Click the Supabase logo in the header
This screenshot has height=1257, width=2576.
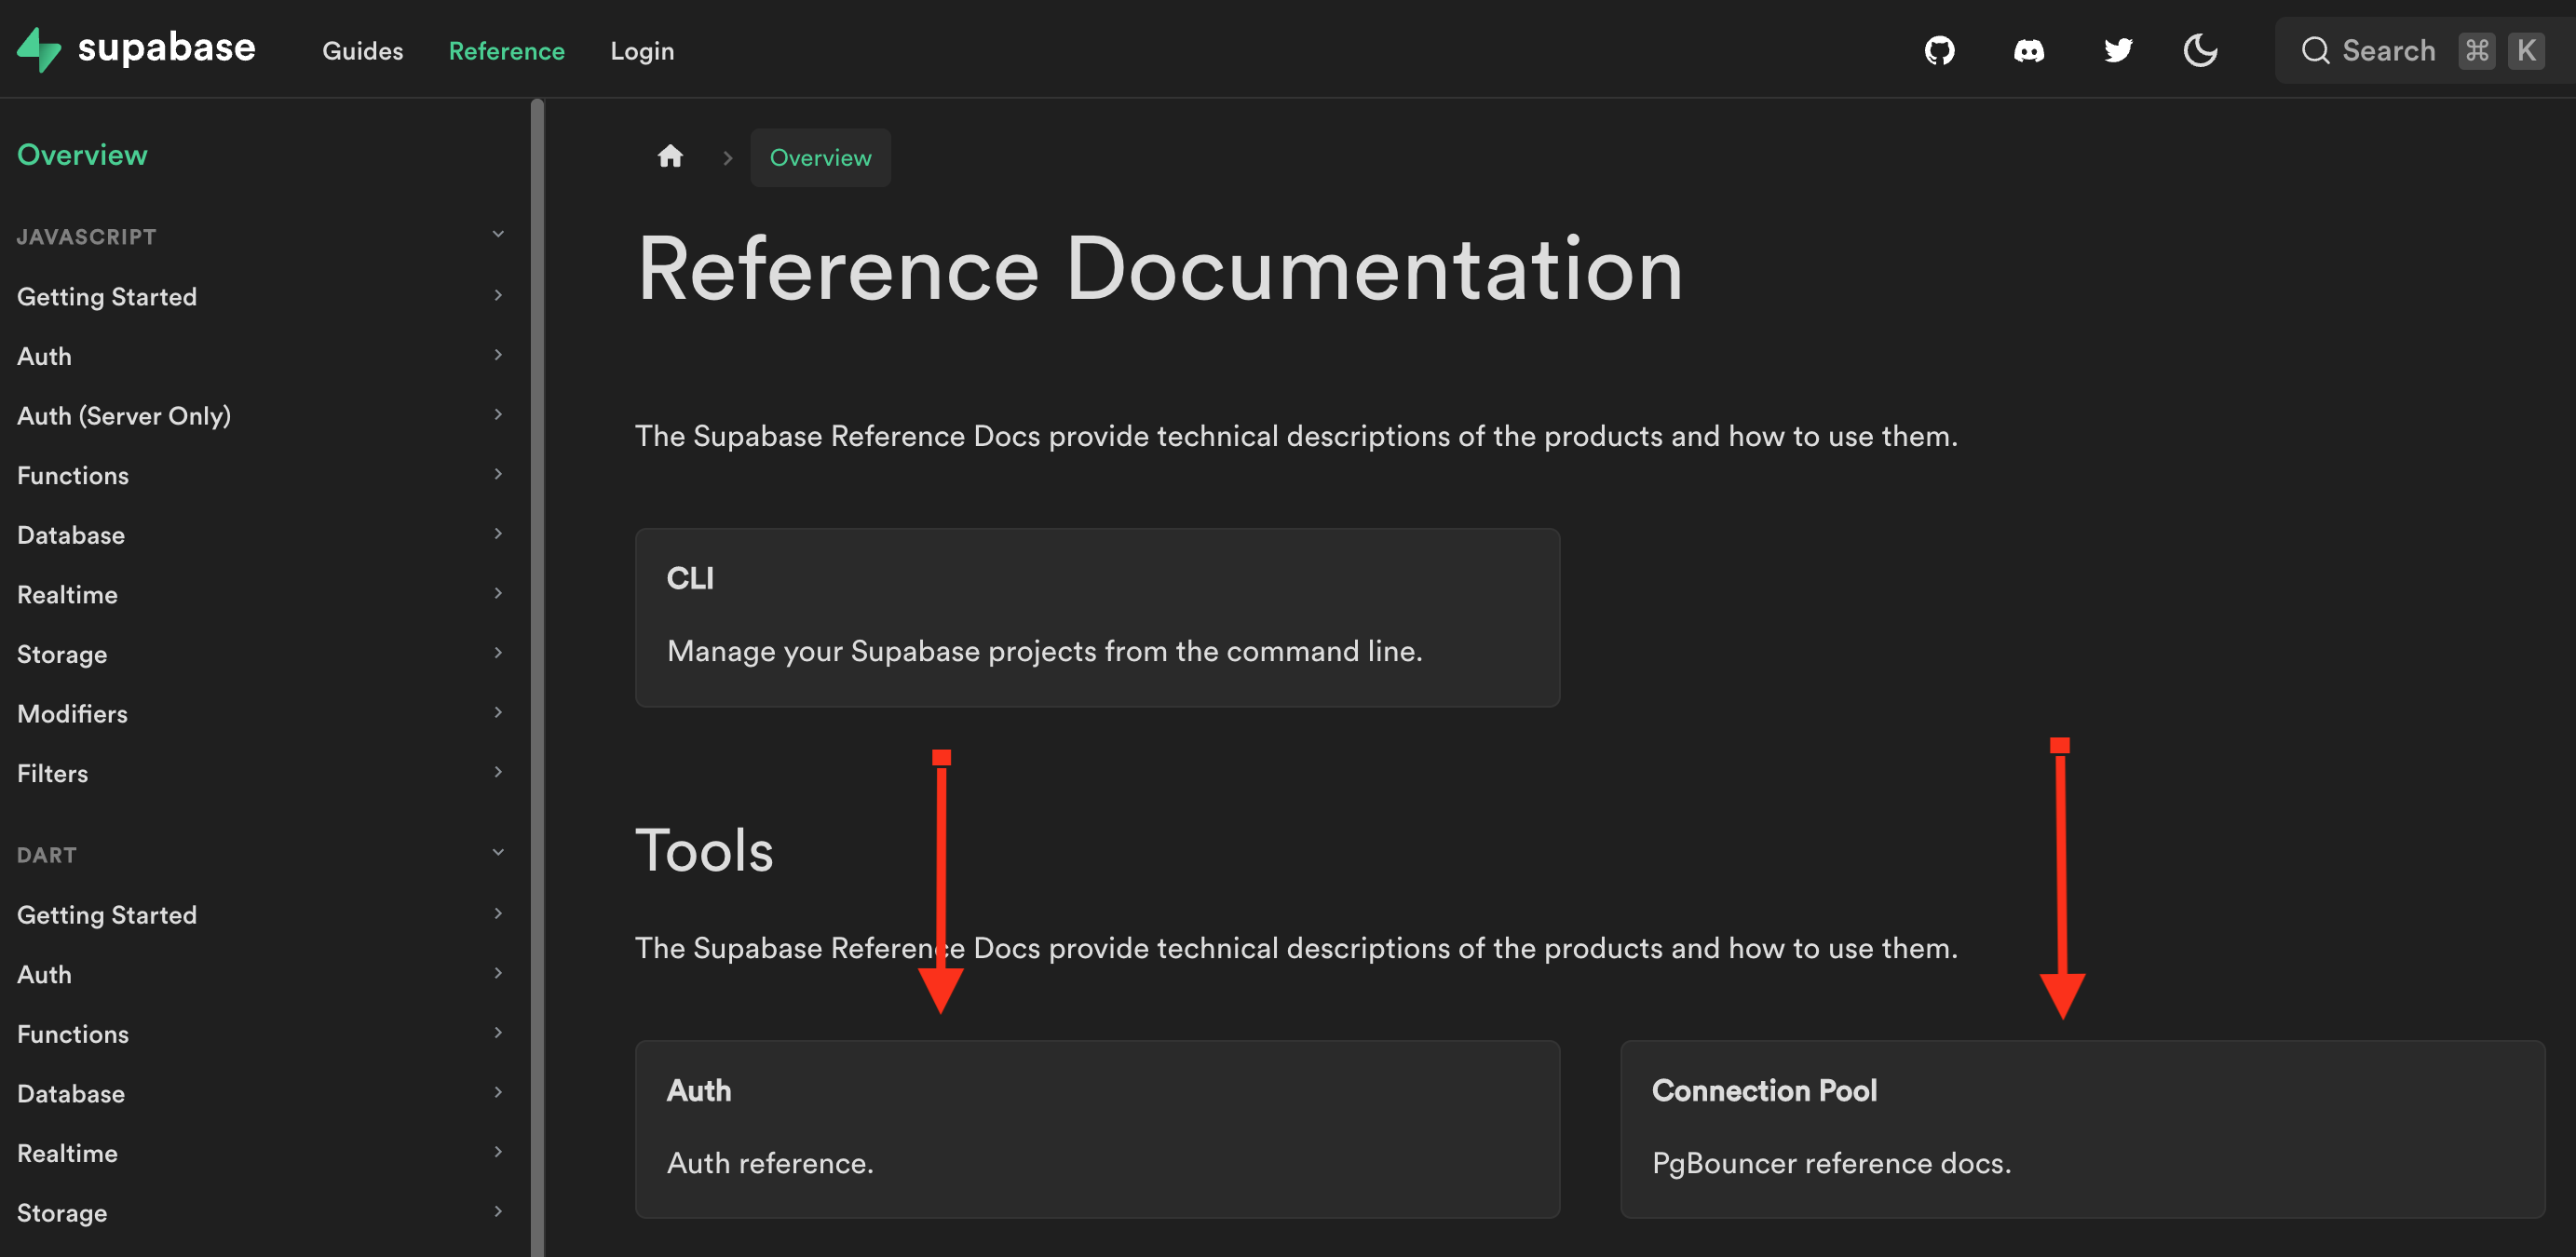coord(136,49)
